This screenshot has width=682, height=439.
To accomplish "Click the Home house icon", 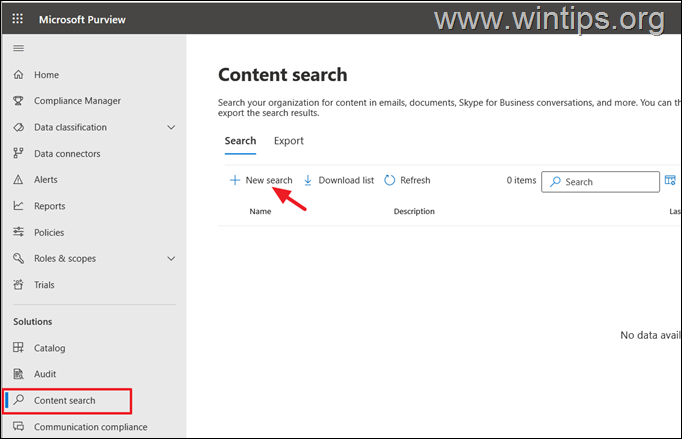I will pos(18,75).
